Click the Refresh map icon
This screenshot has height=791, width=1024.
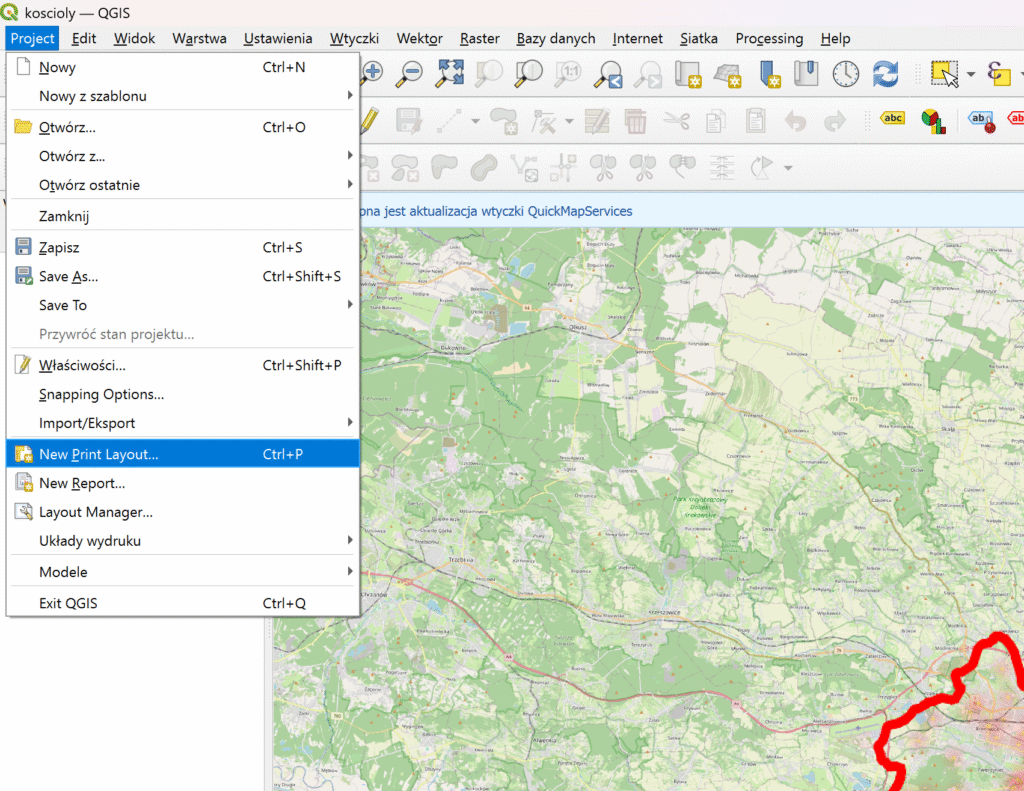point(885,73)
